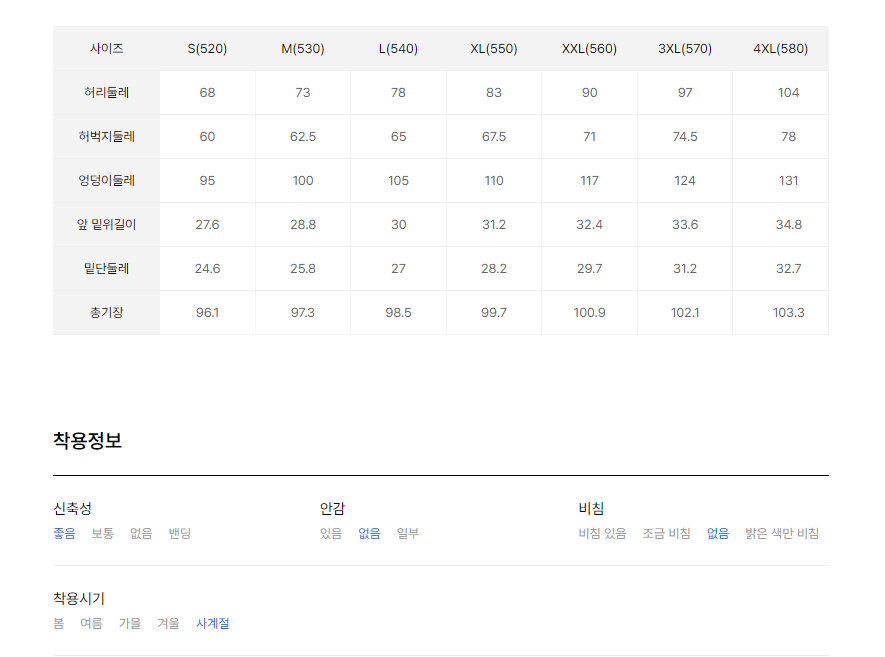Choose 일부 lining option
The image size is (885, 657).
pyautogui.click(x=408, y=533)
